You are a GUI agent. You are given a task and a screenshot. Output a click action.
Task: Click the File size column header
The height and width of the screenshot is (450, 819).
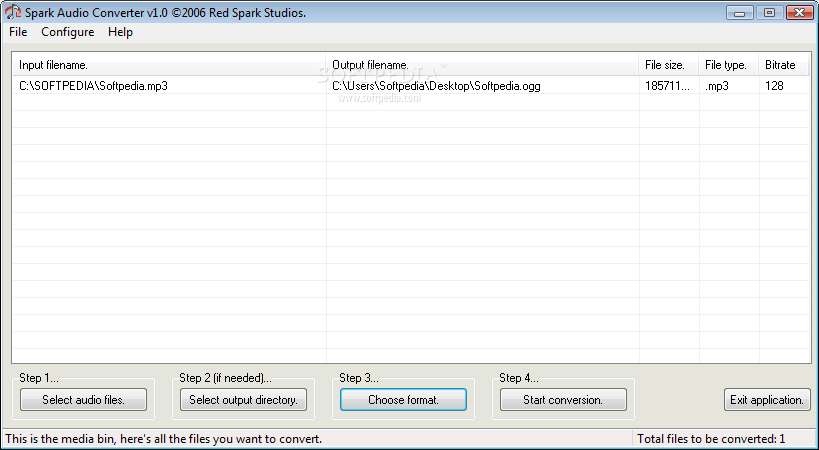point(668,65)
